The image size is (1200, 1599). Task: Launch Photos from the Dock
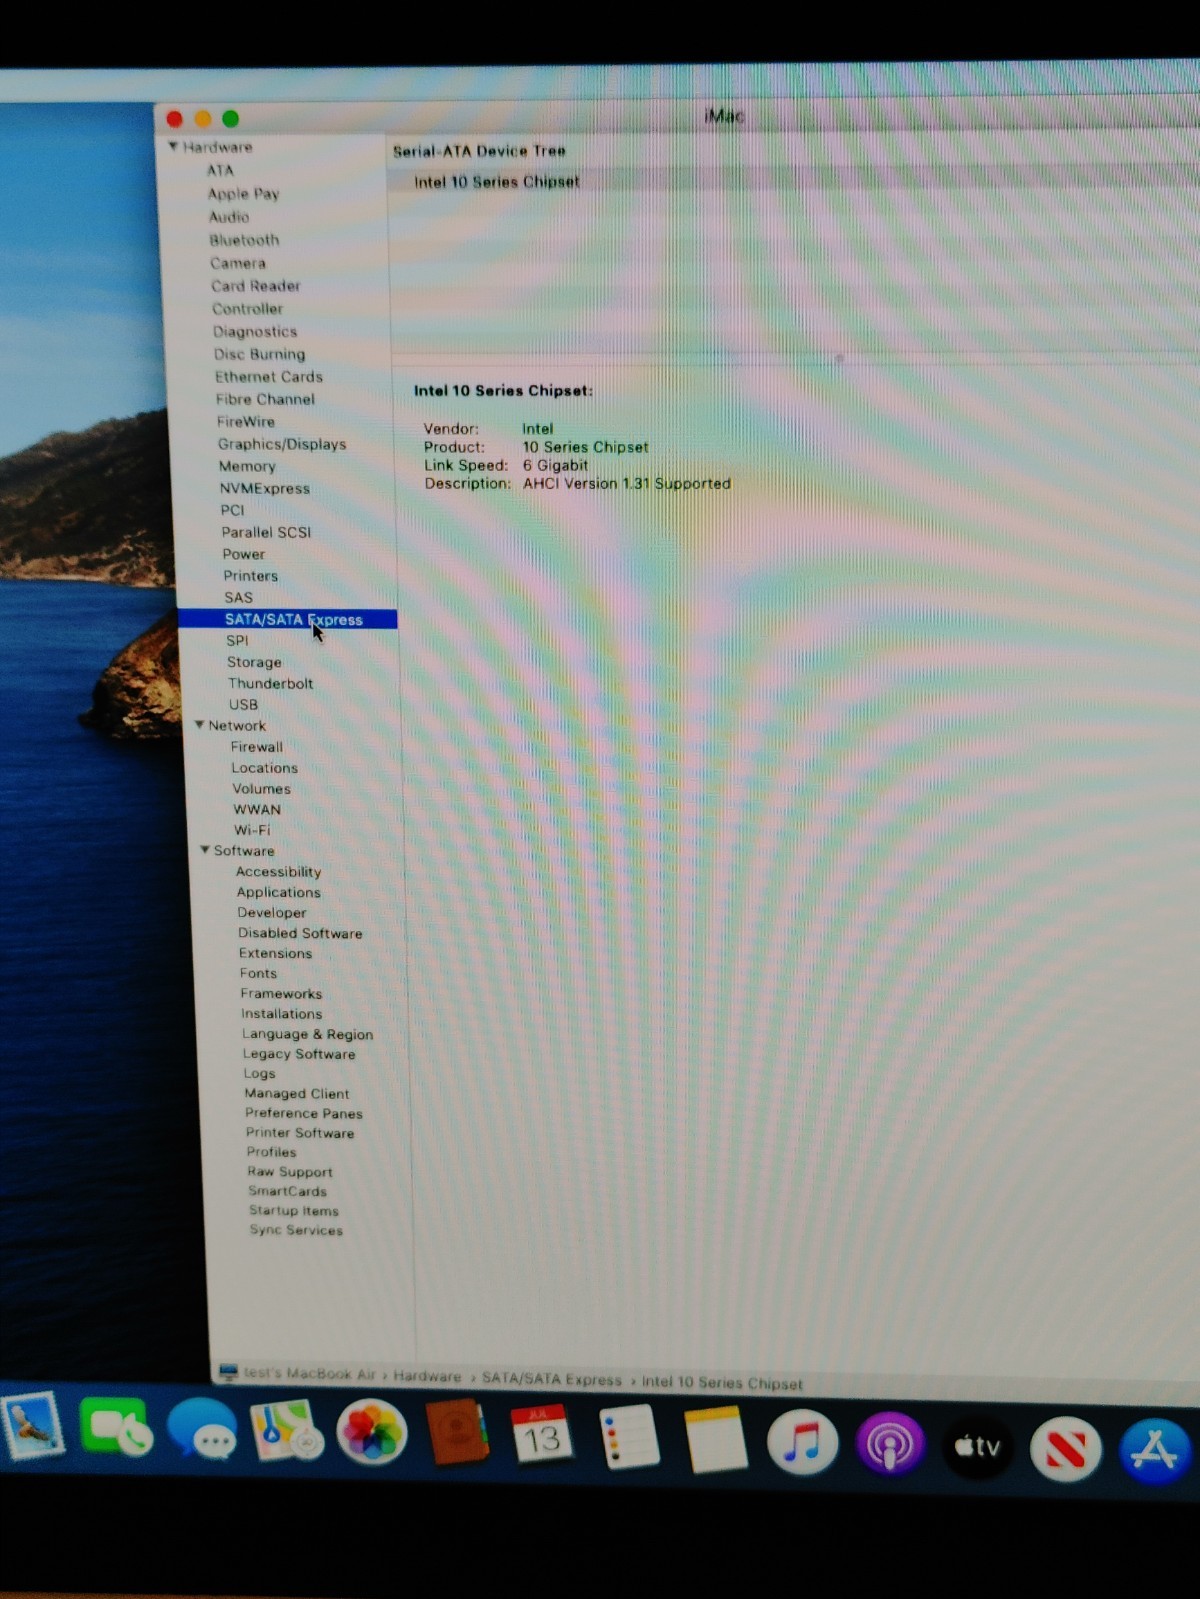[371, 1432]
